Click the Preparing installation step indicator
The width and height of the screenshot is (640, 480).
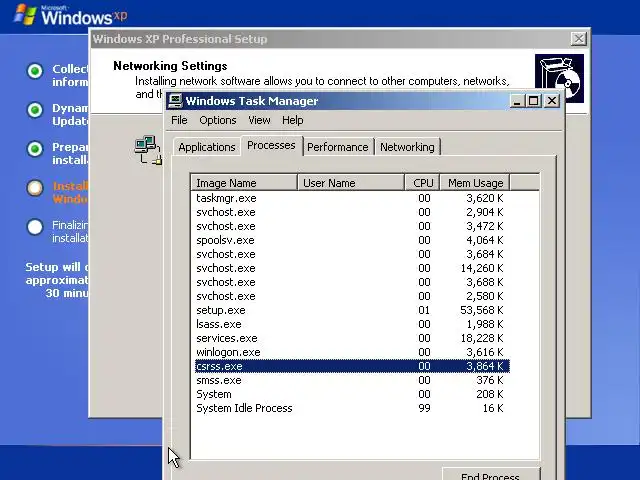pos(35,149)
